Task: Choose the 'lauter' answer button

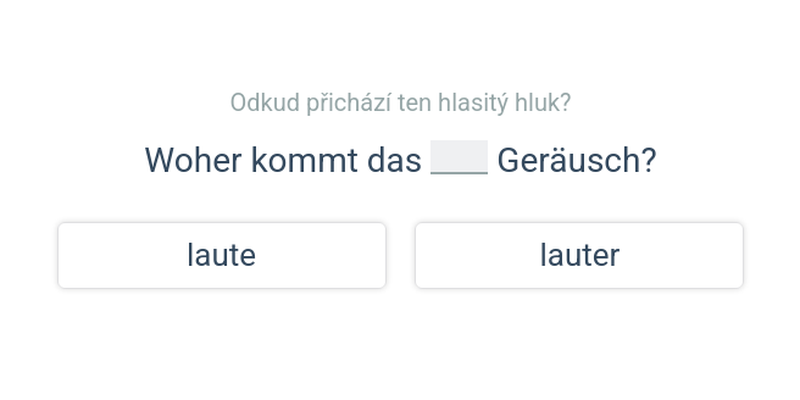Action: 579,255
